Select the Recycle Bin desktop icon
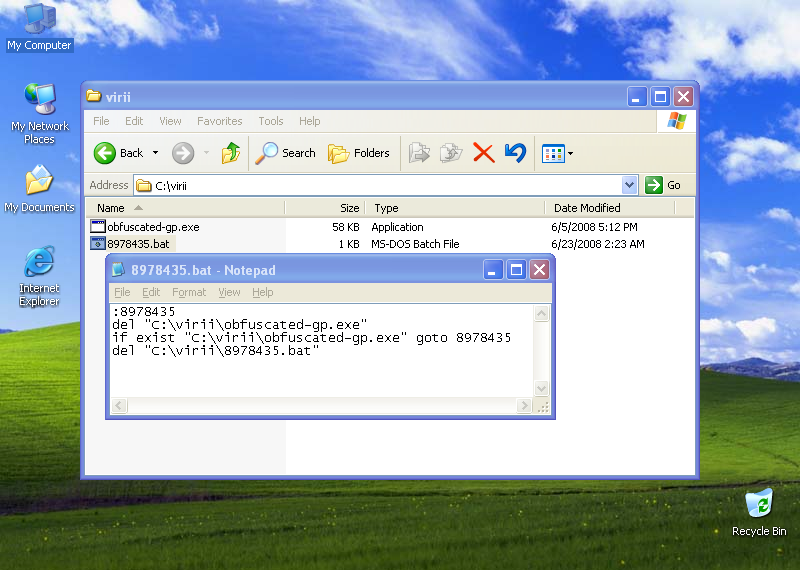800x570 pixels. (x=759, y=512)
